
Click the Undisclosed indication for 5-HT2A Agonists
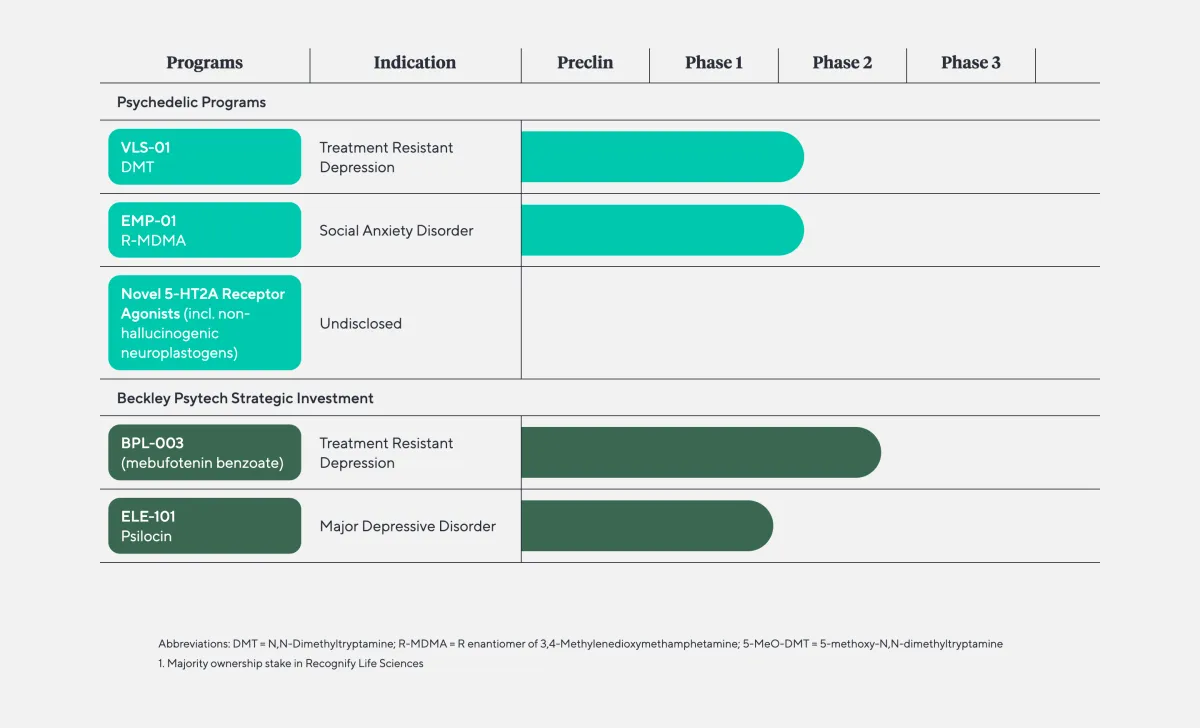point(361,323)
